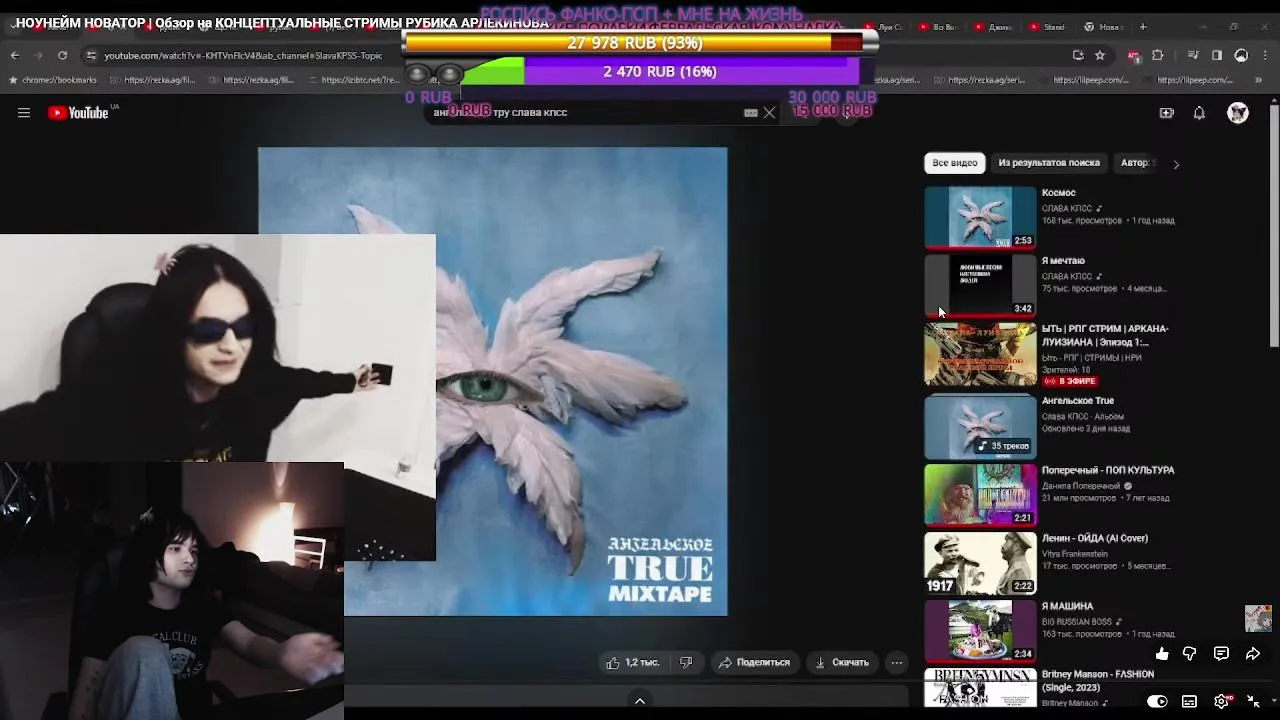Go to YouTube home via the logo
This screenshot has width=1280, height=720.
(79, 113)
